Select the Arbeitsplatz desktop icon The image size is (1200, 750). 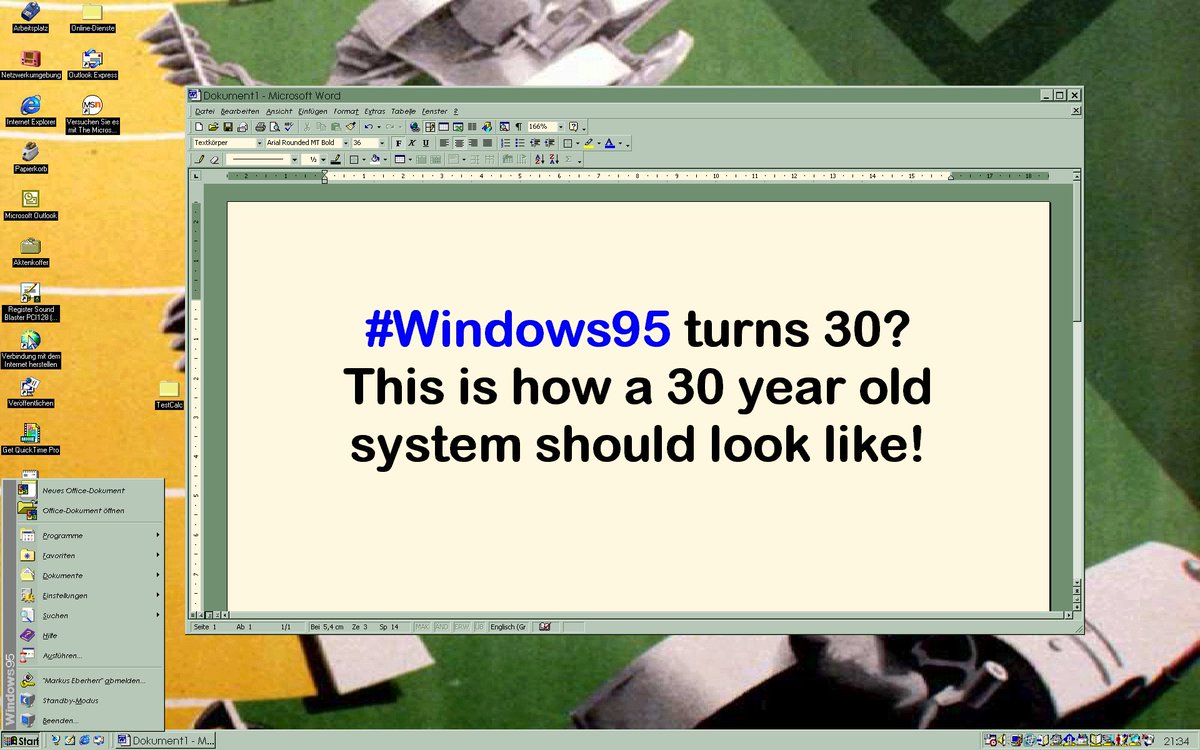[31, 17]
